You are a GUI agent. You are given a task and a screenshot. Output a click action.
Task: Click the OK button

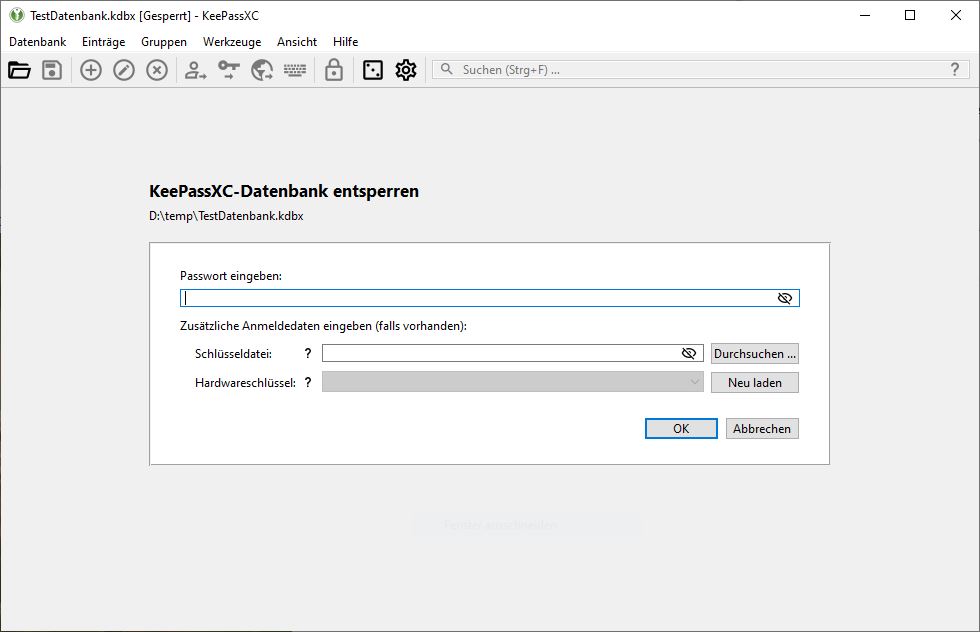681,429
